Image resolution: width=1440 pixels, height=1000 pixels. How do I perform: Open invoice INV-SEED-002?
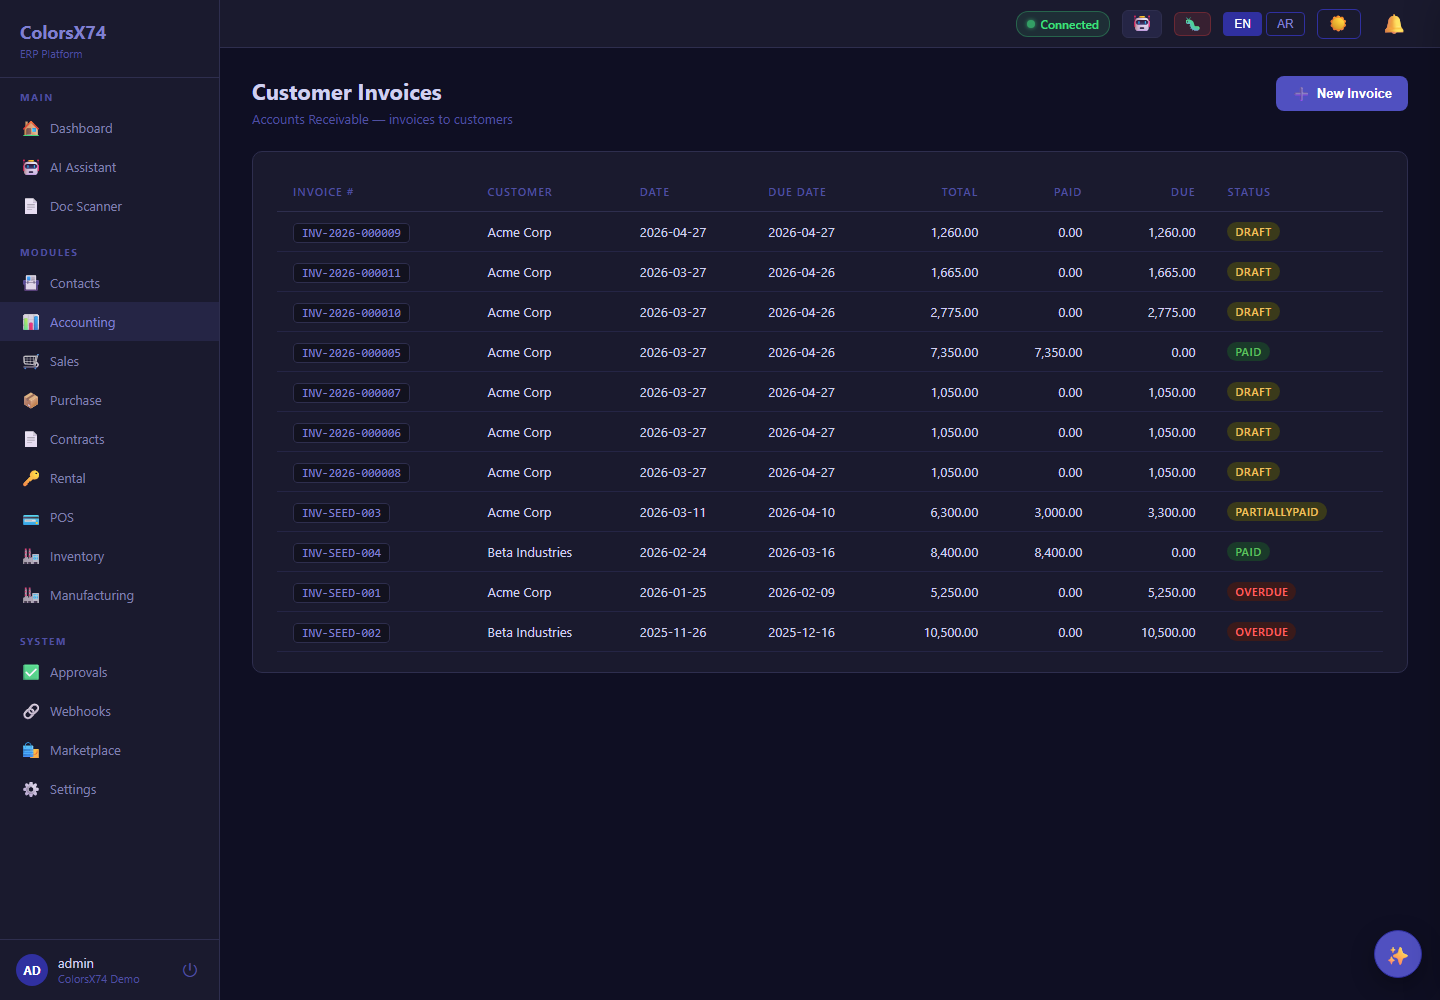(341, 633)
